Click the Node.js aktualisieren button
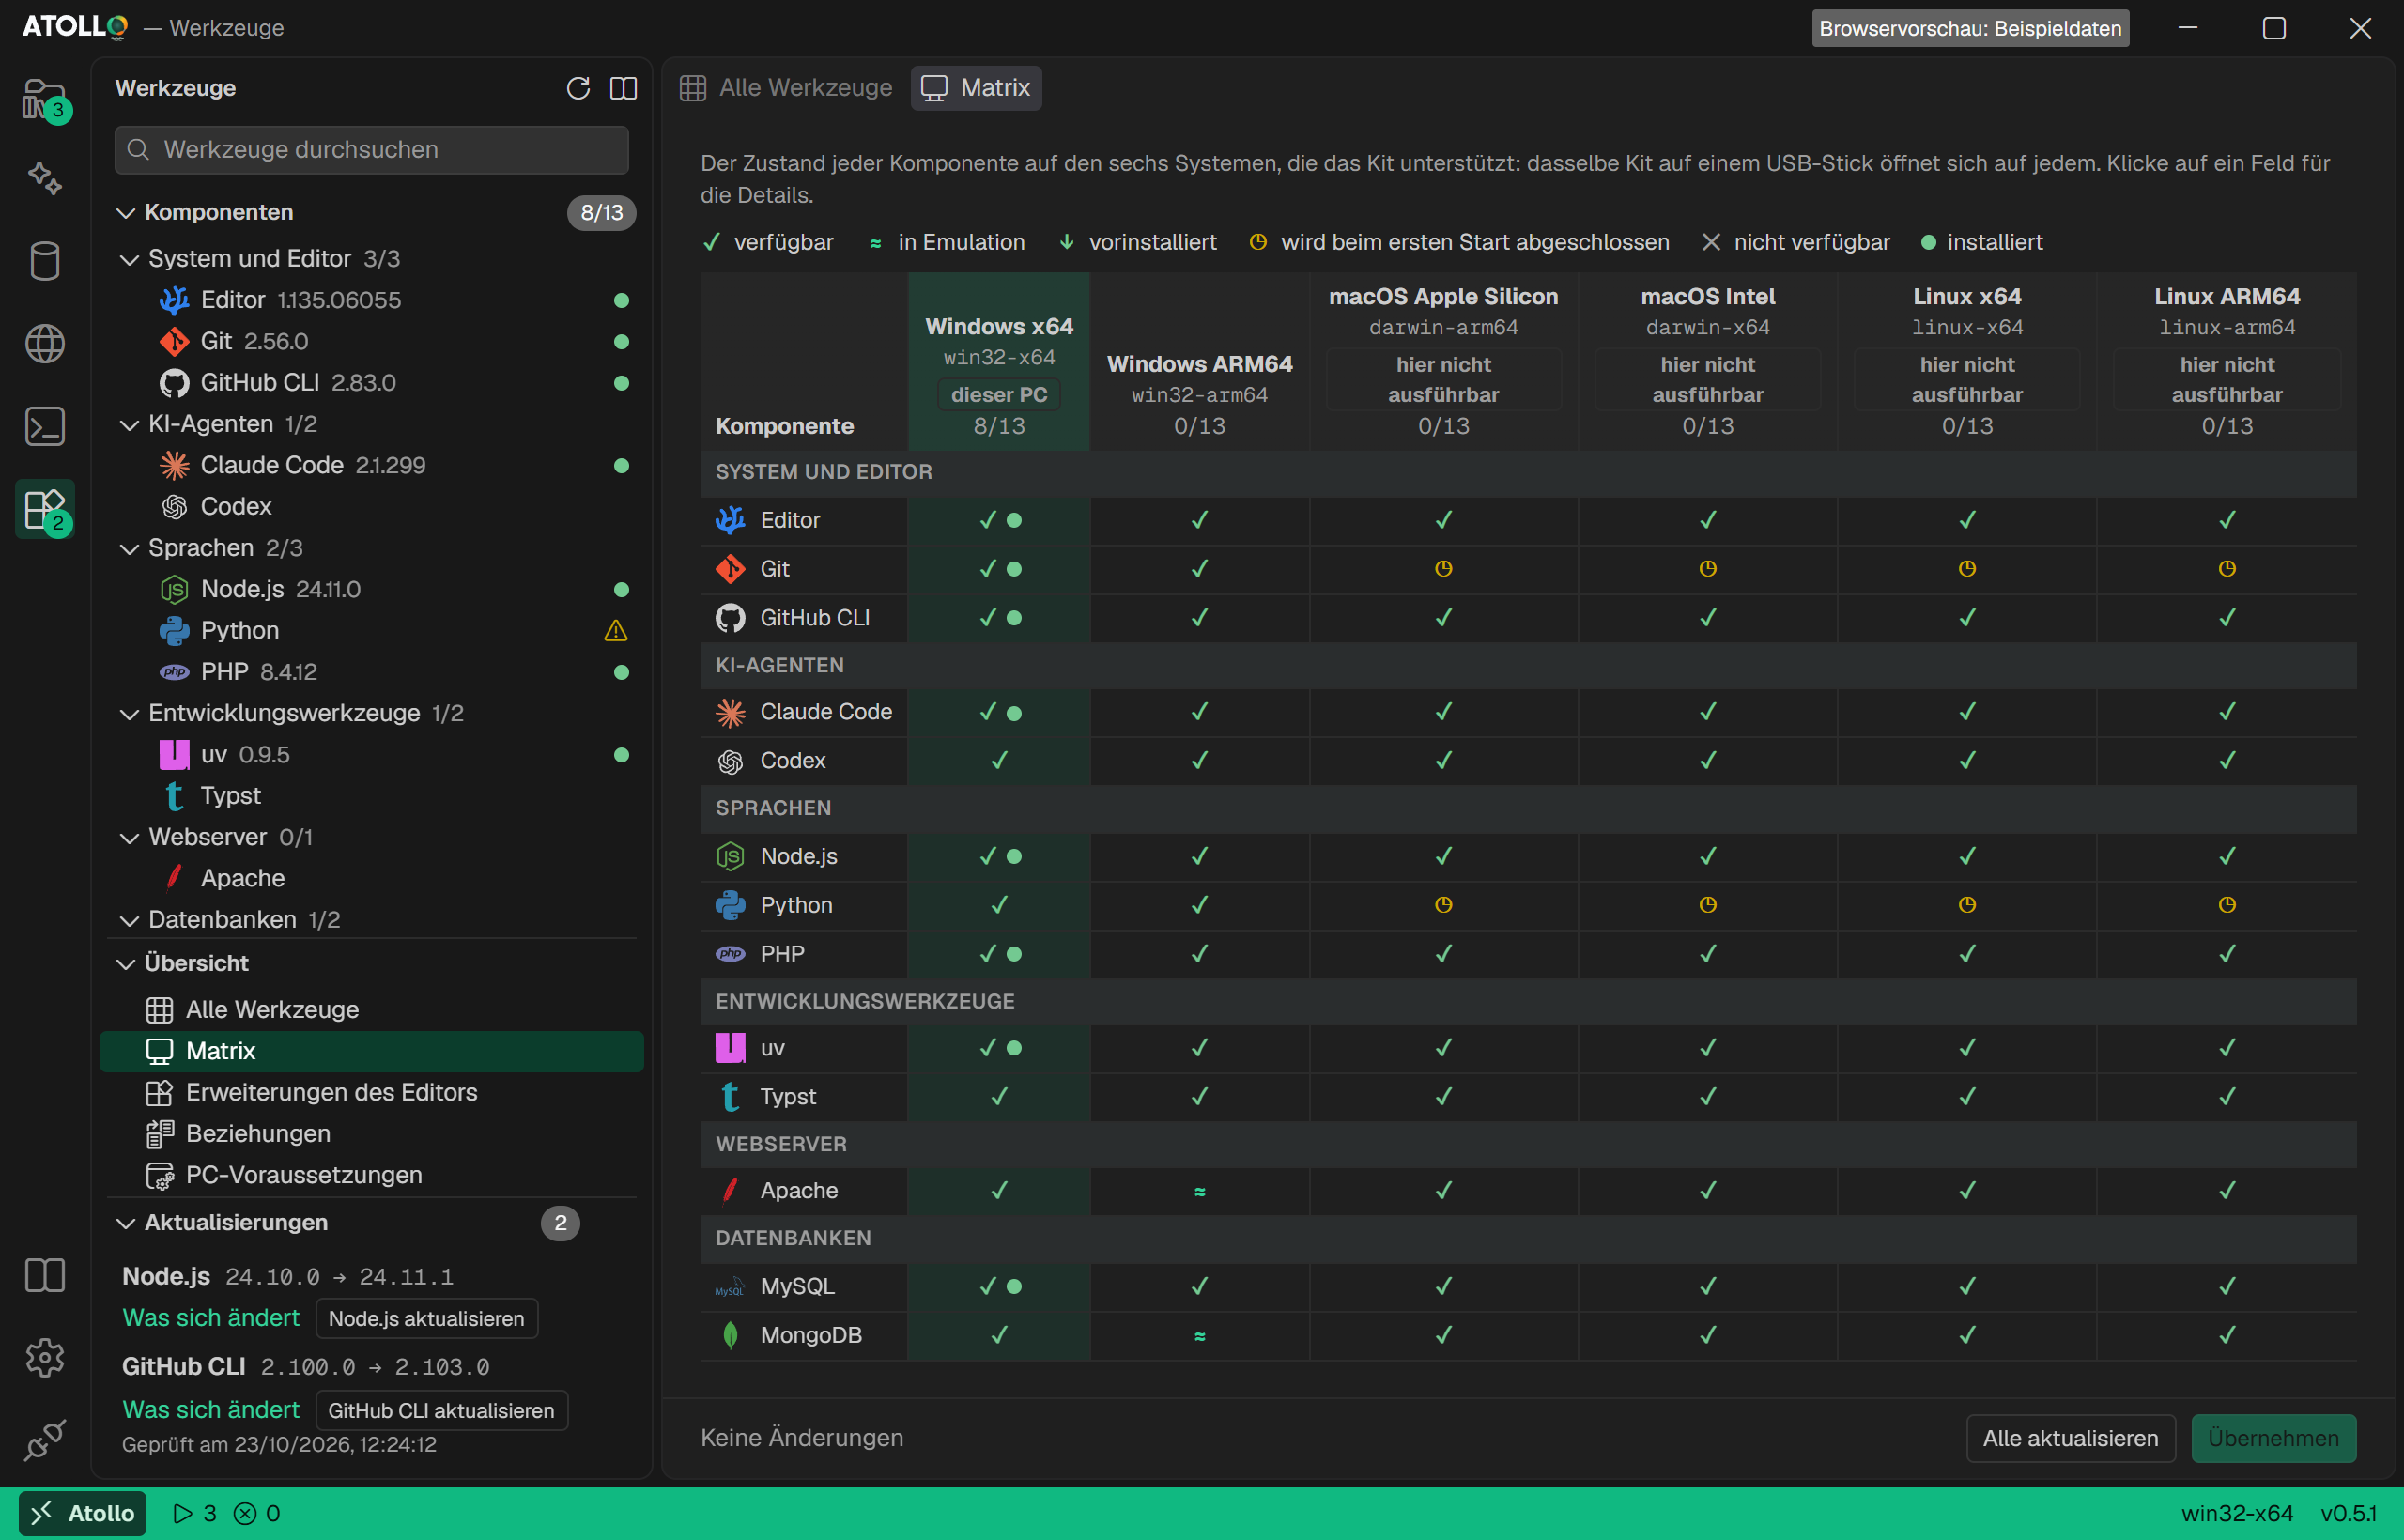The width and height of the screenshot is (2404, 1540). tap(427, 1318)
